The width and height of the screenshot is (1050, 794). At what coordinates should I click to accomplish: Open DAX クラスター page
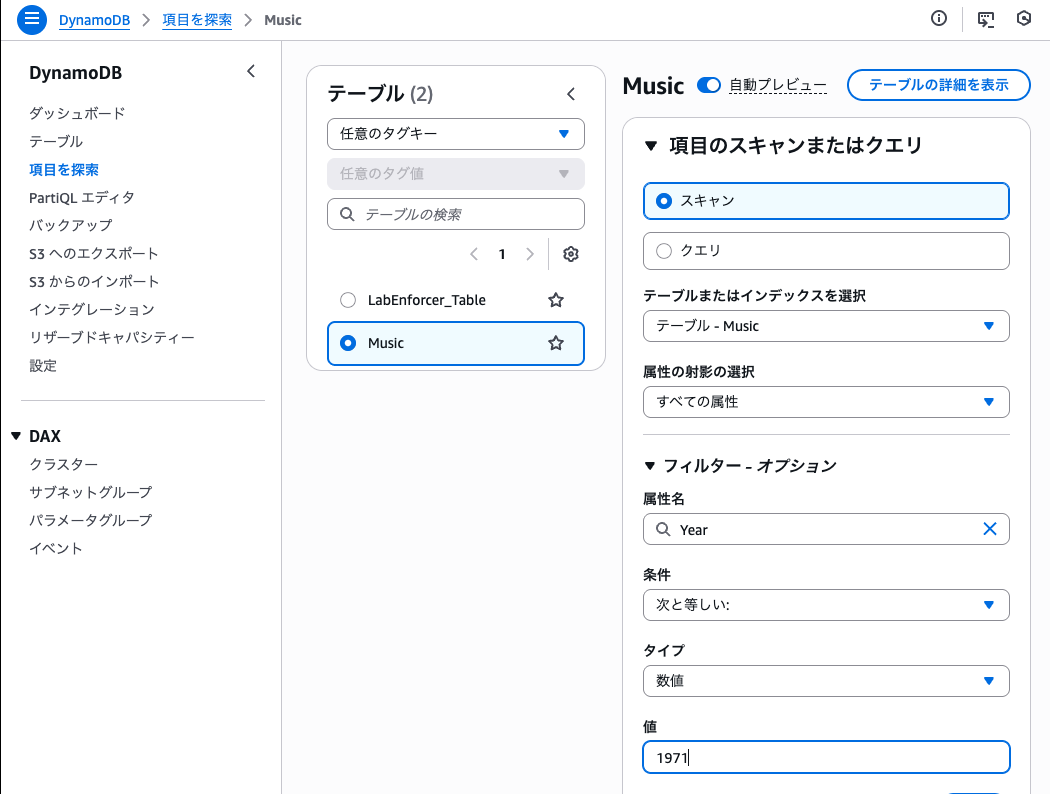(64, 464)
